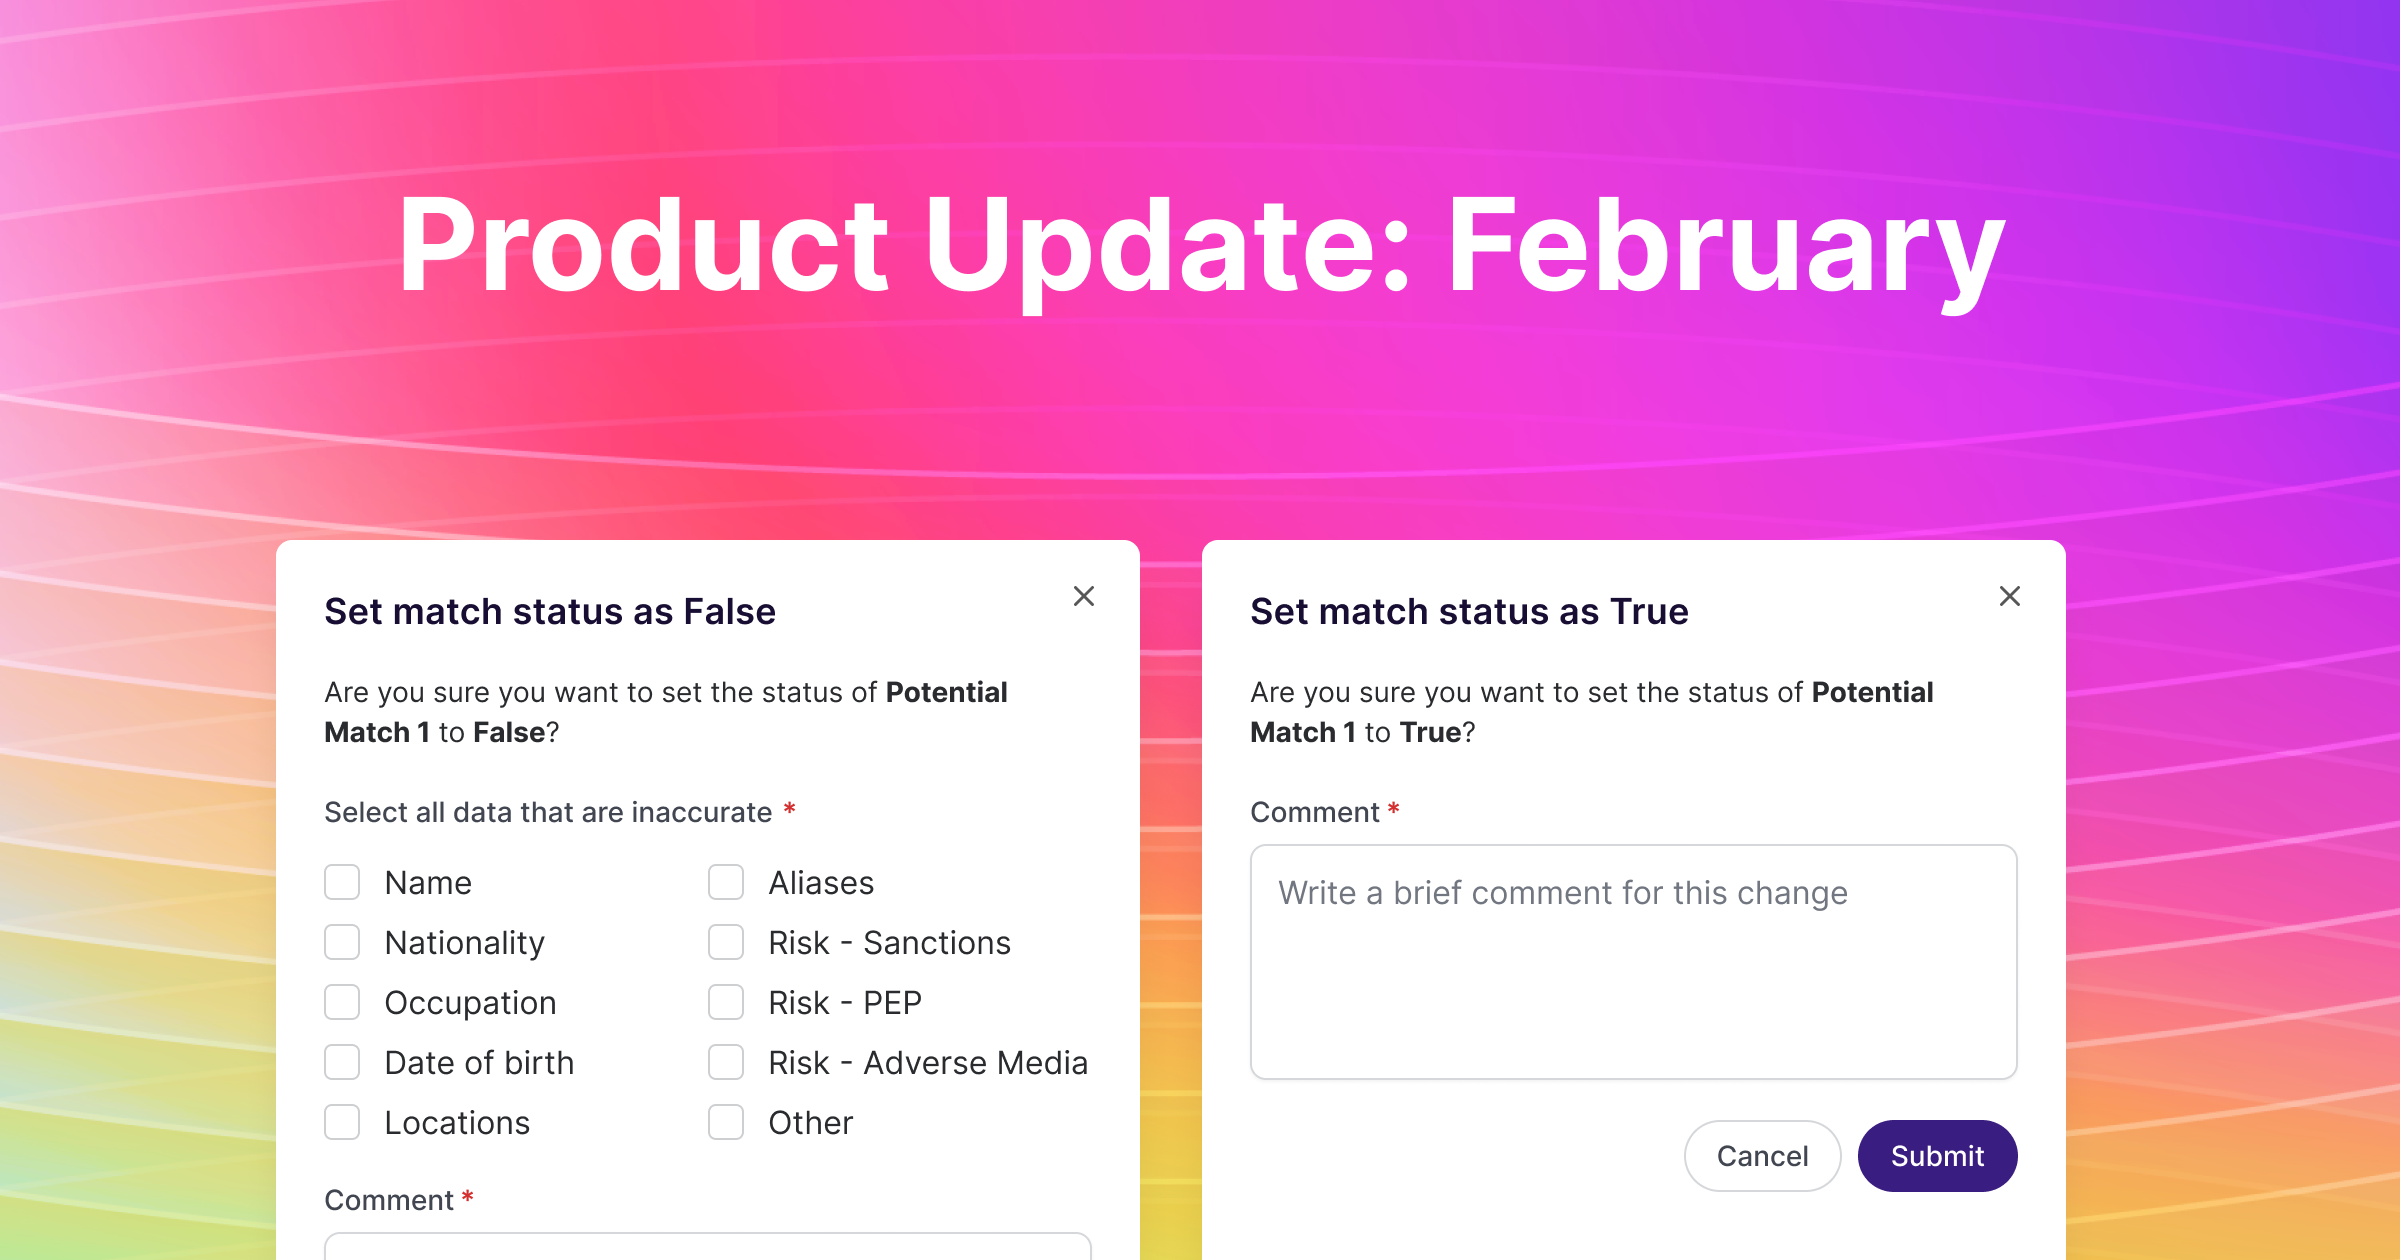Click the comment field in False dialog
Viewport: 2400px width, 1260px height.
coord(708,1246)
